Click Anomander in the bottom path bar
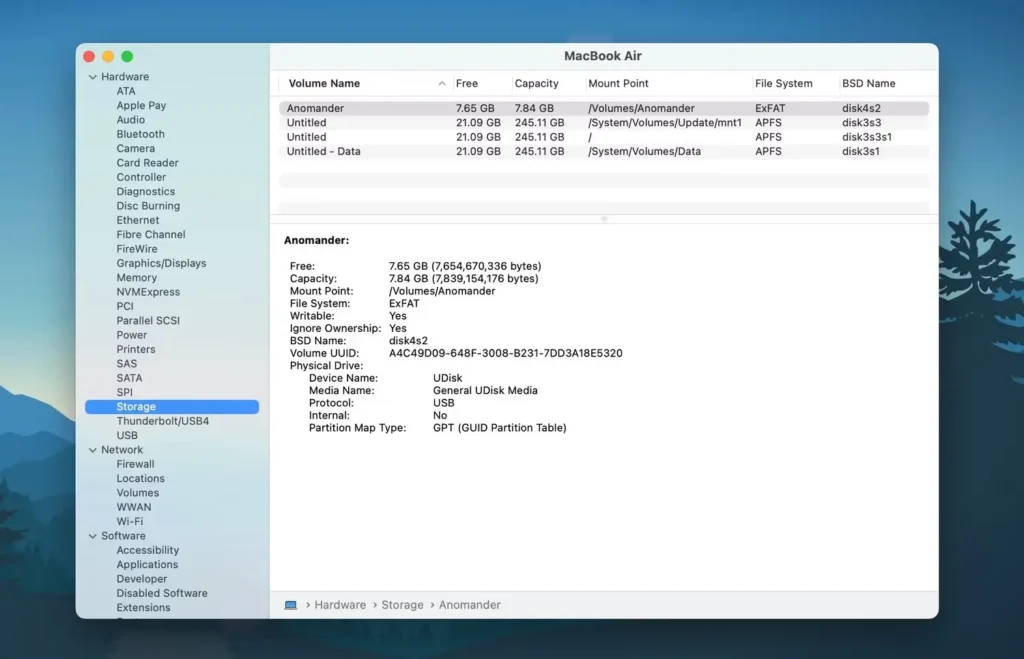 coord(470,605)
